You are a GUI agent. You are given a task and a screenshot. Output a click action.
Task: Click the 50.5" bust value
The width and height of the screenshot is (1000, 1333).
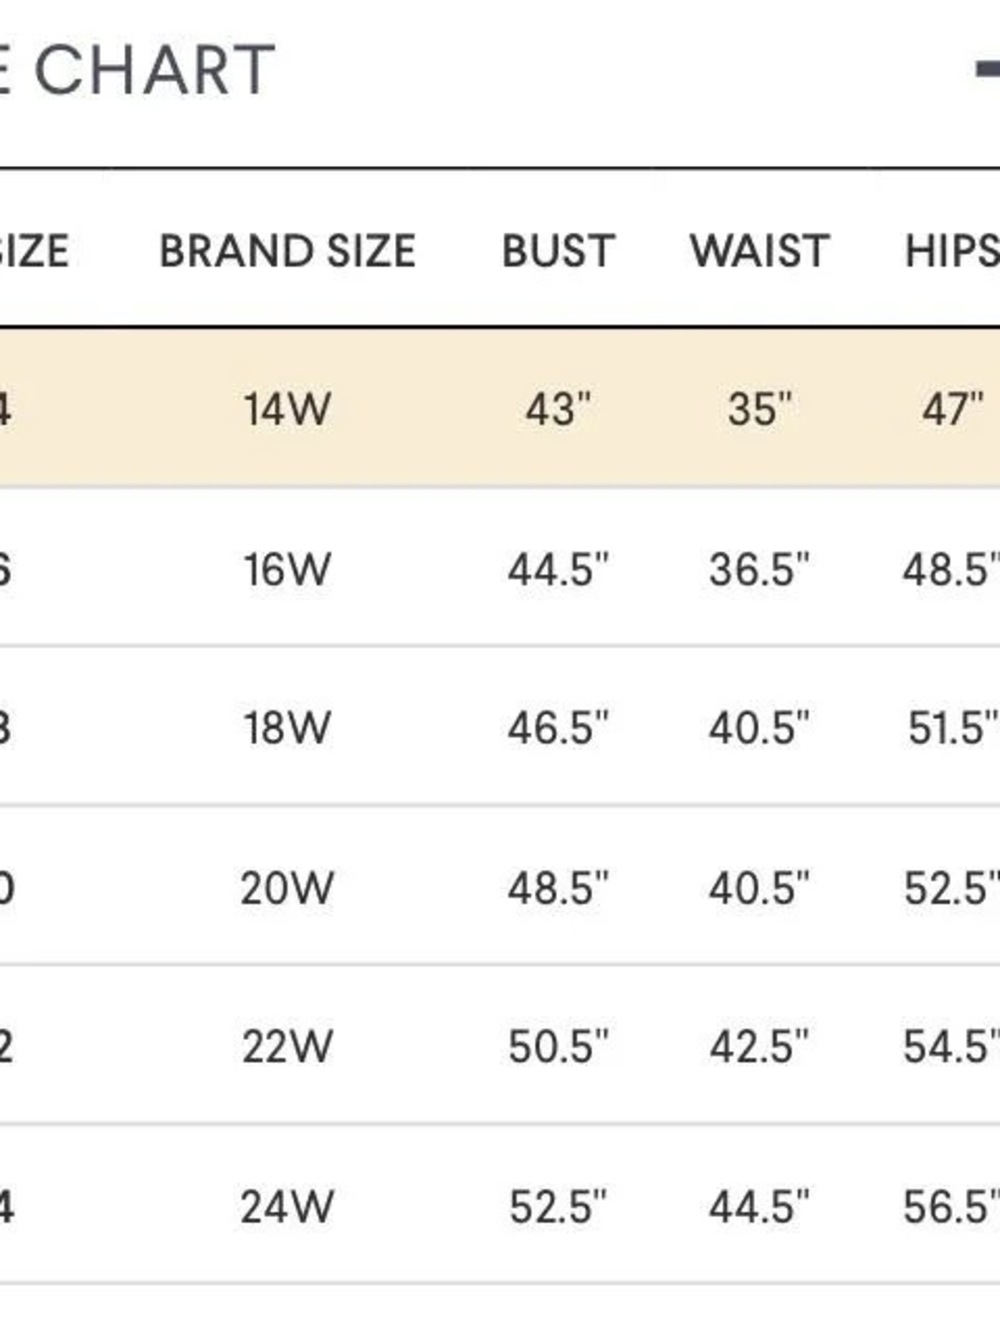tap(558, 1046)
